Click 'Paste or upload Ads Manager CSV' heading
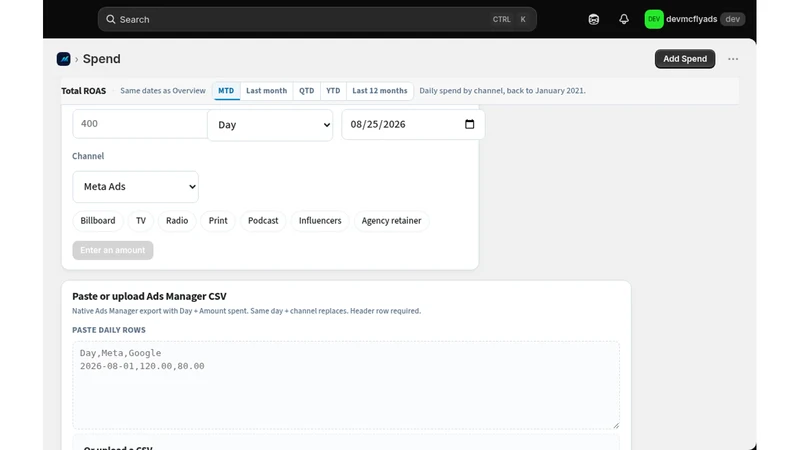The height and width of the screenshot is (450, 800). 149,296
